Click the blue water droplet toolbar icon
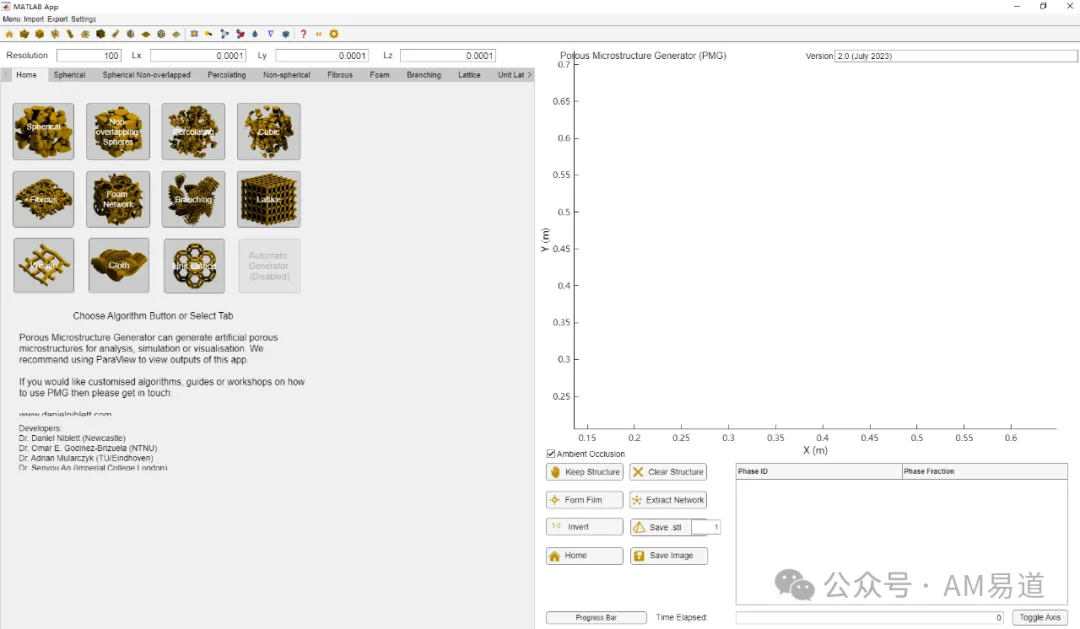1080x629 pixels. 255,34
